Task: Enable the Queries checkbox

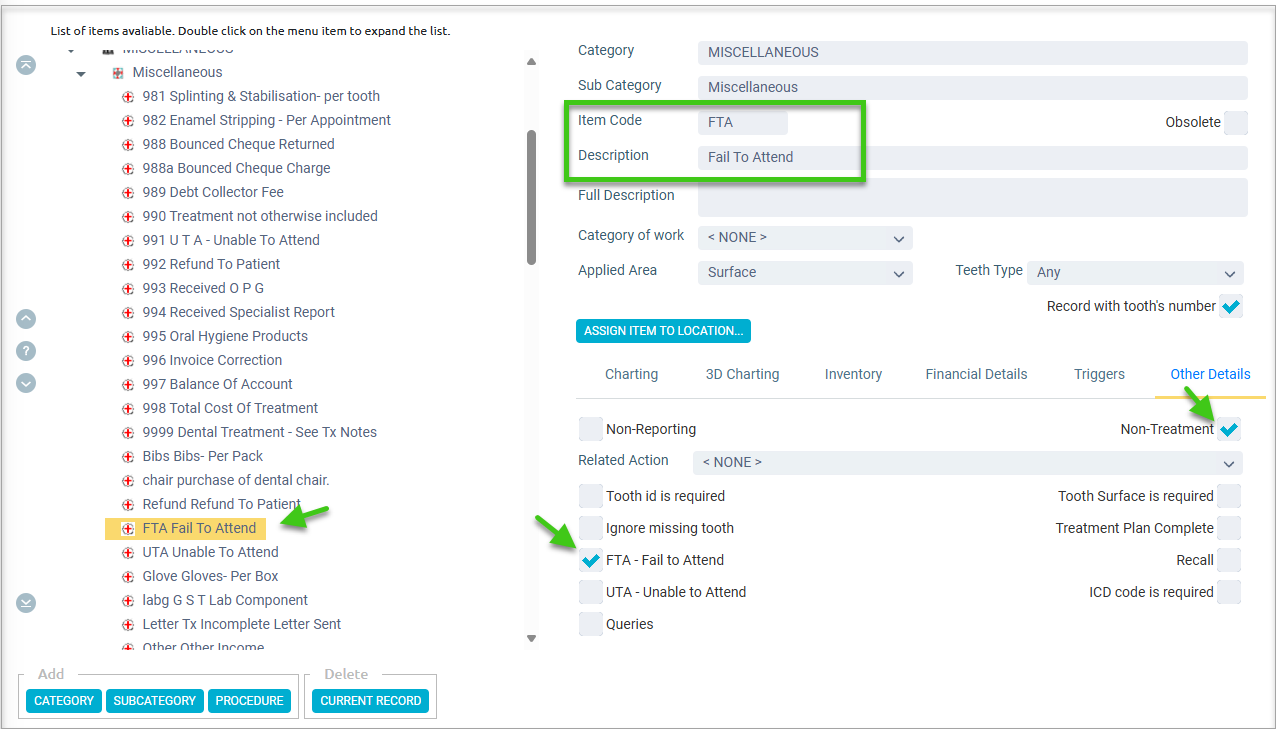Action: [x=591, y=624]
